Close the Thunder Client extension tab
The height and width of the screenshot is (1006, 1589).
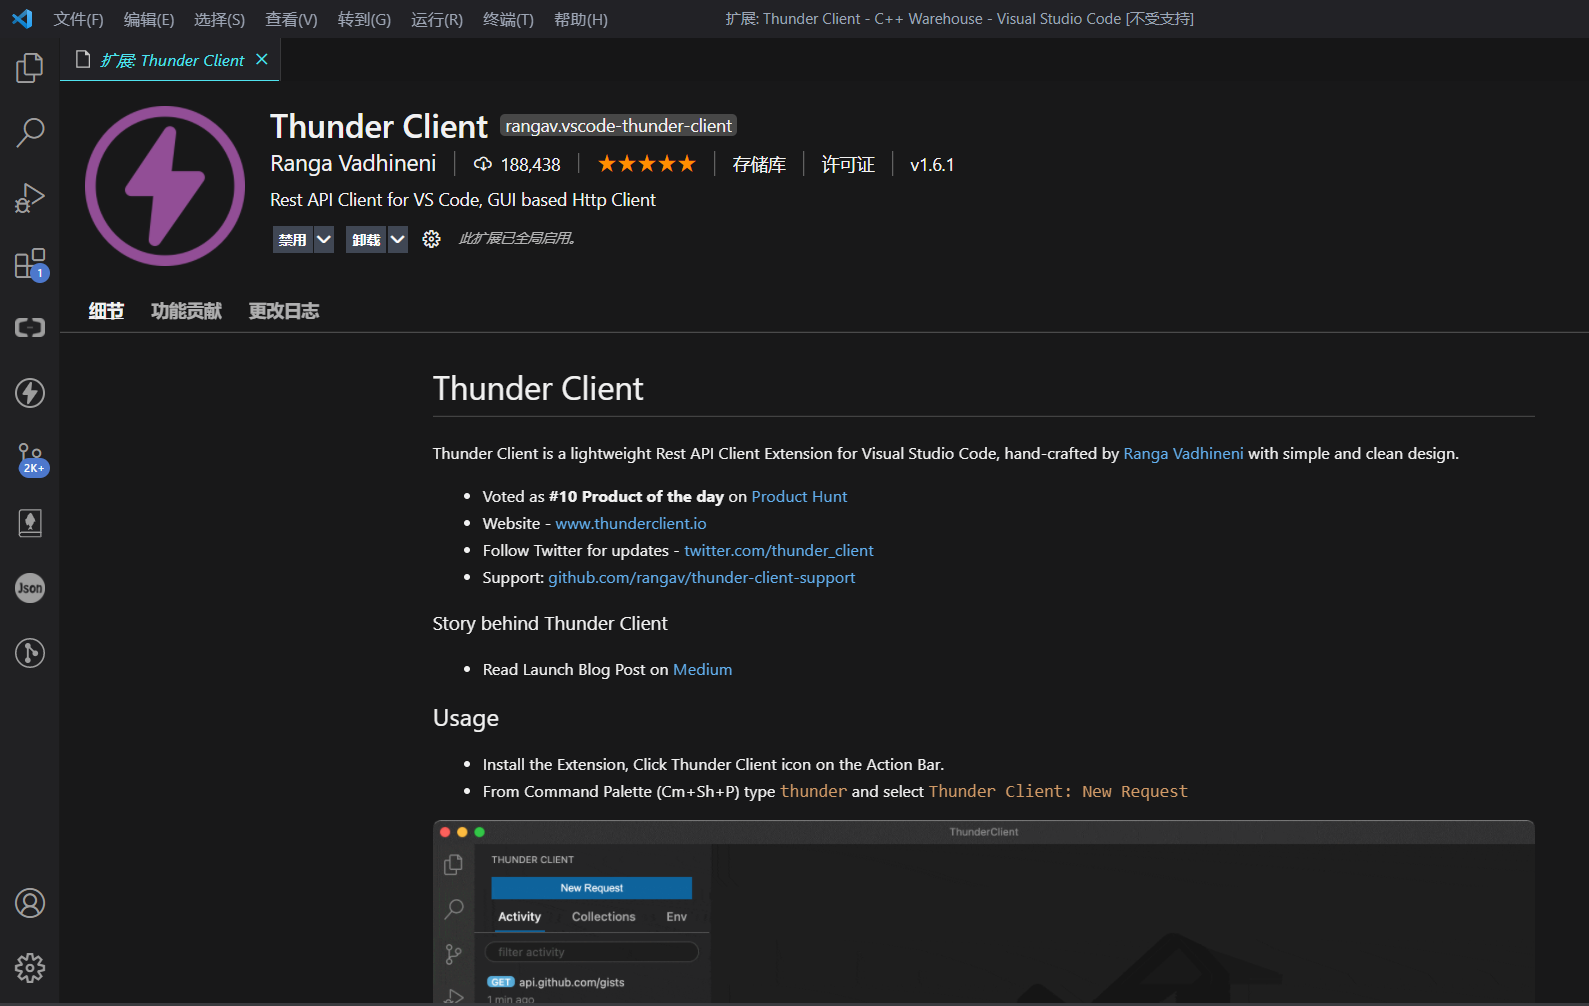(x=262, y=60)
